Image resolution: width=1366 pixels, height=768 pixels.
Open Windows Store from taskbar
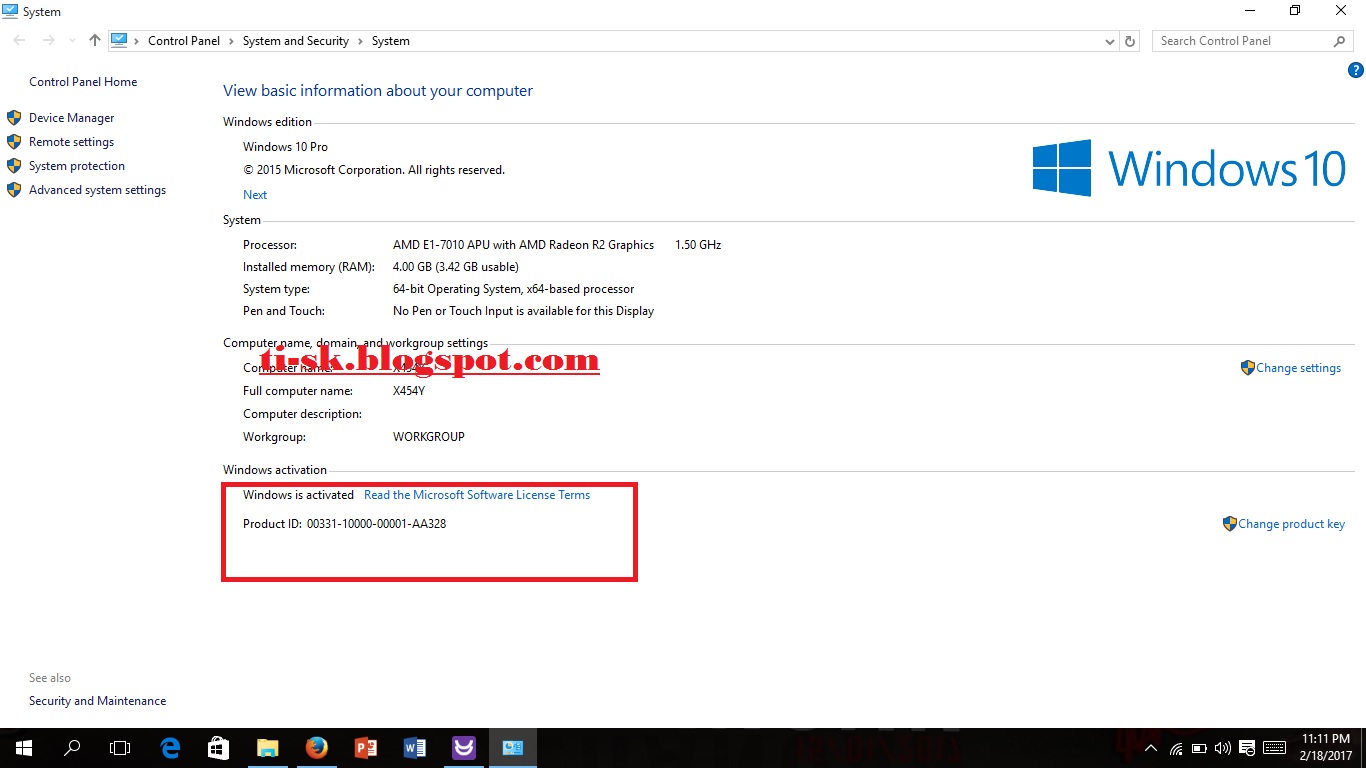(x=218, y=748)
